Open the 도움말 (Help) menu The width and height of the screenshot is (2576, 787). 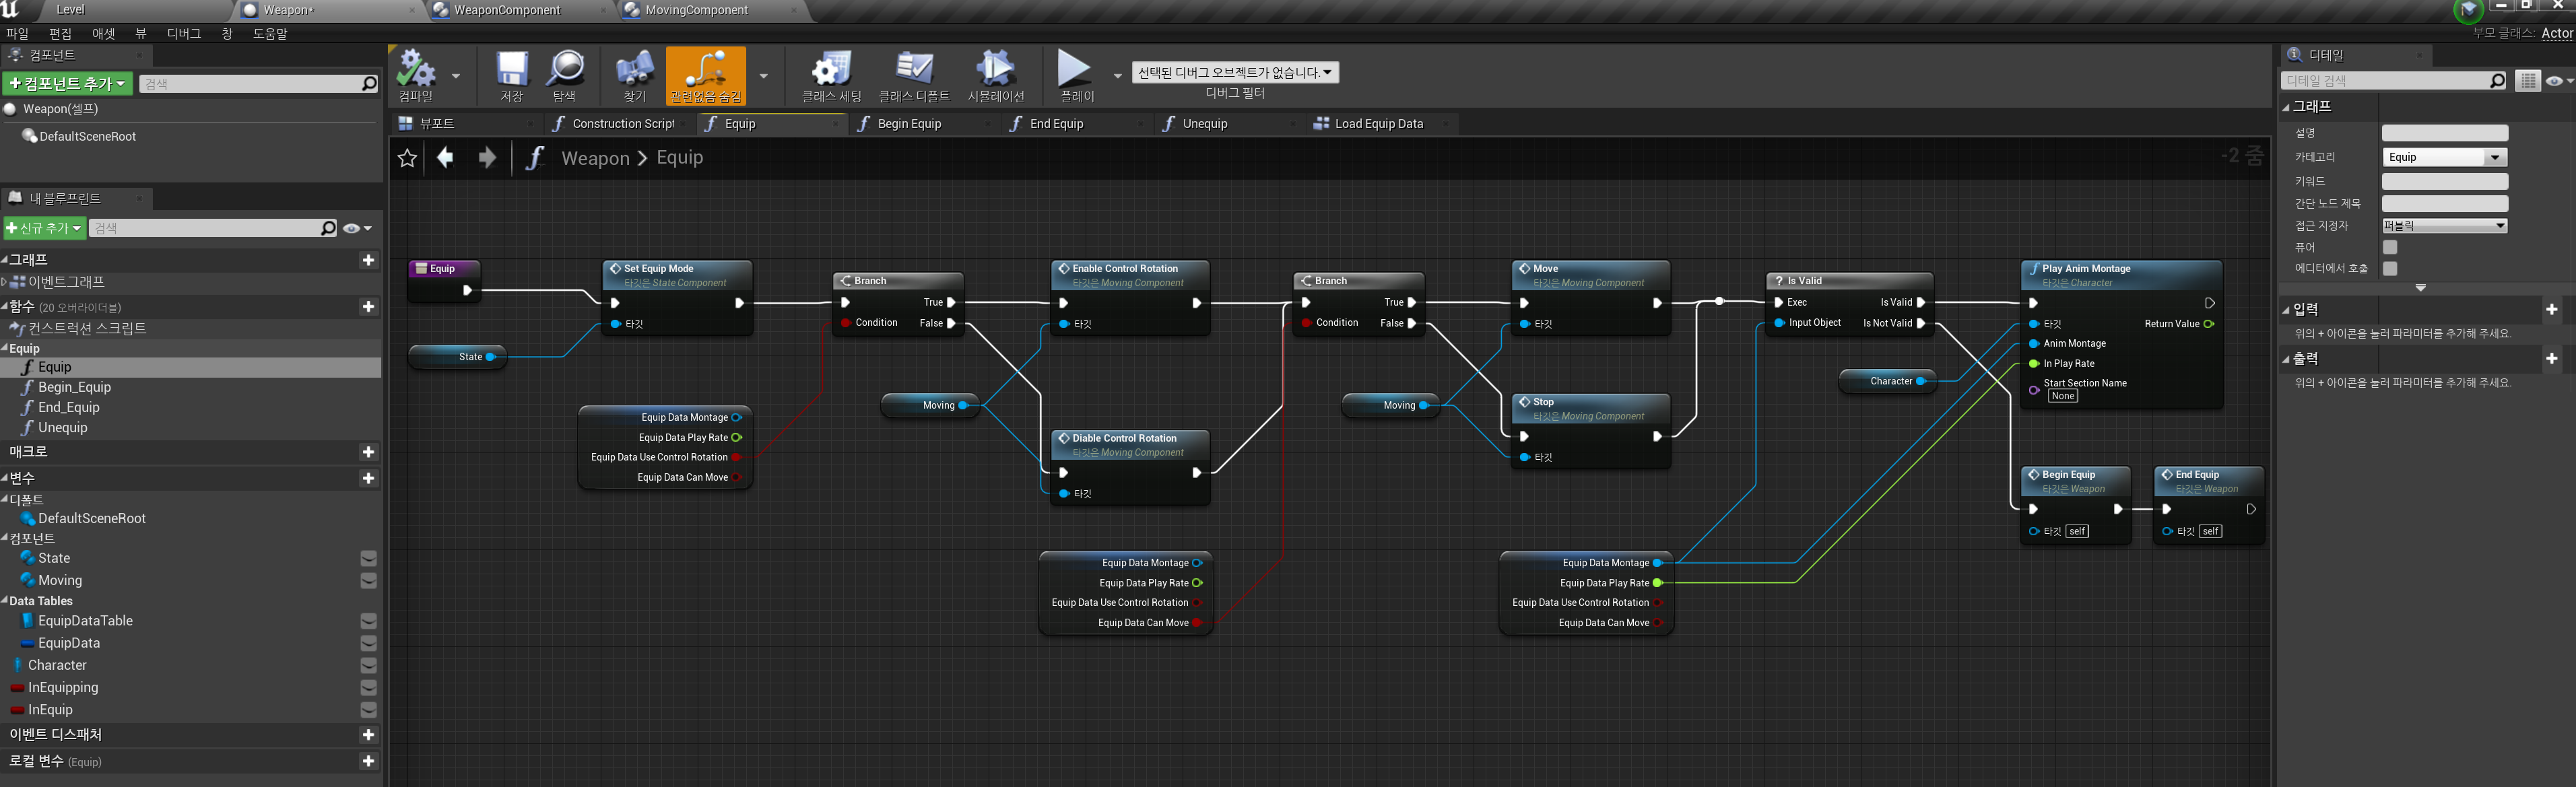pyautogui.click(x=269, y=33)
